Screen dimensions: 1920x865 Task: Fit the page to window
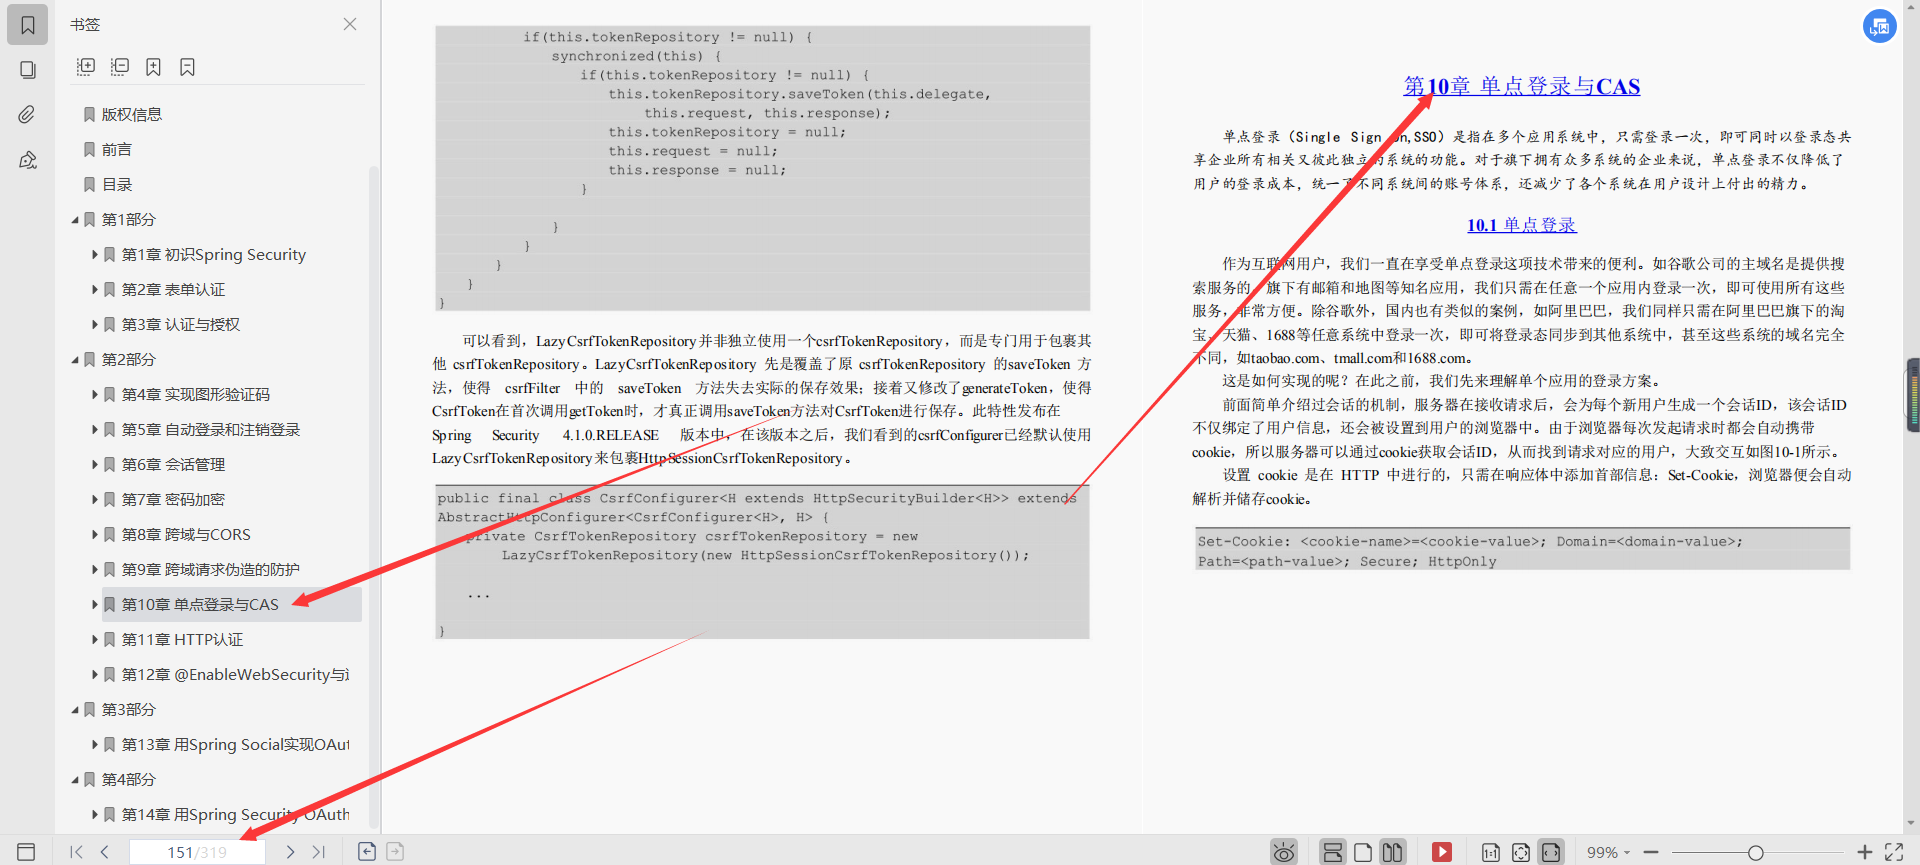tap(1521, 852)
